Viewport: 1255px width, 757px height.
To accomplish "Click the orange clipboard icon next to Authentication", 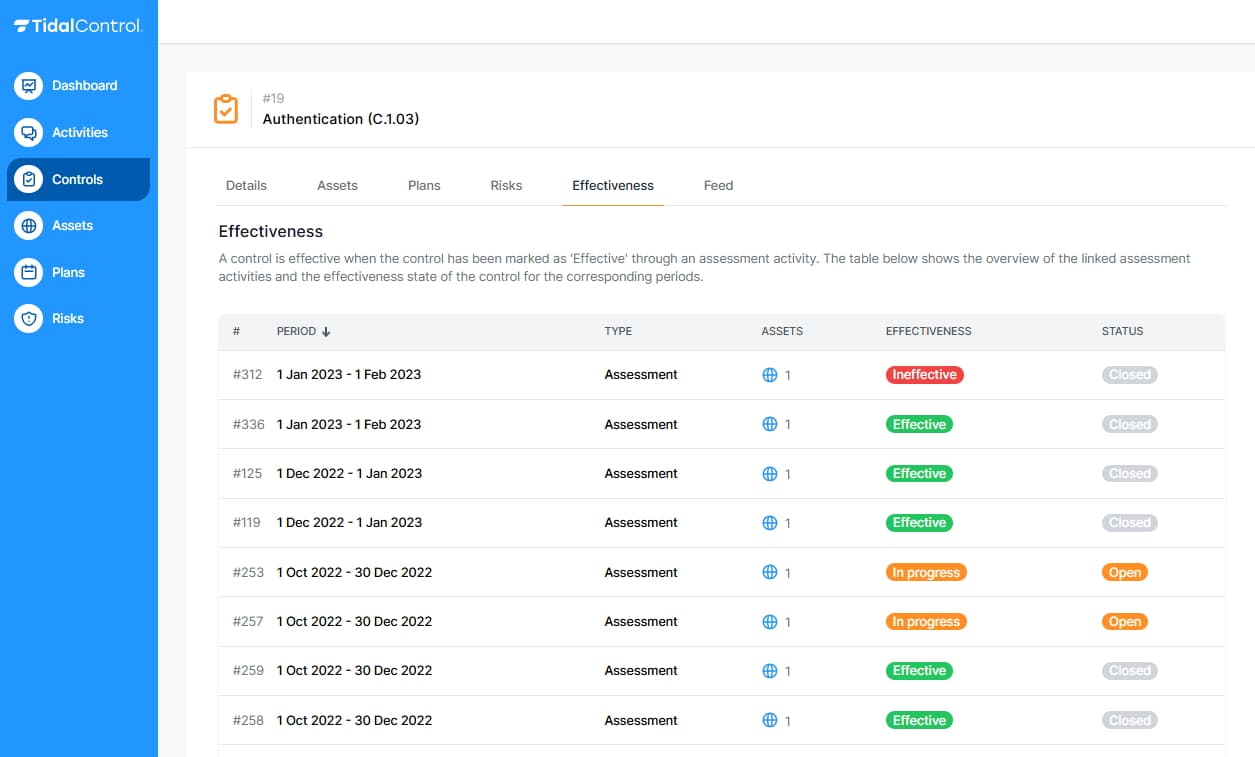I will [x=226, y=108].
